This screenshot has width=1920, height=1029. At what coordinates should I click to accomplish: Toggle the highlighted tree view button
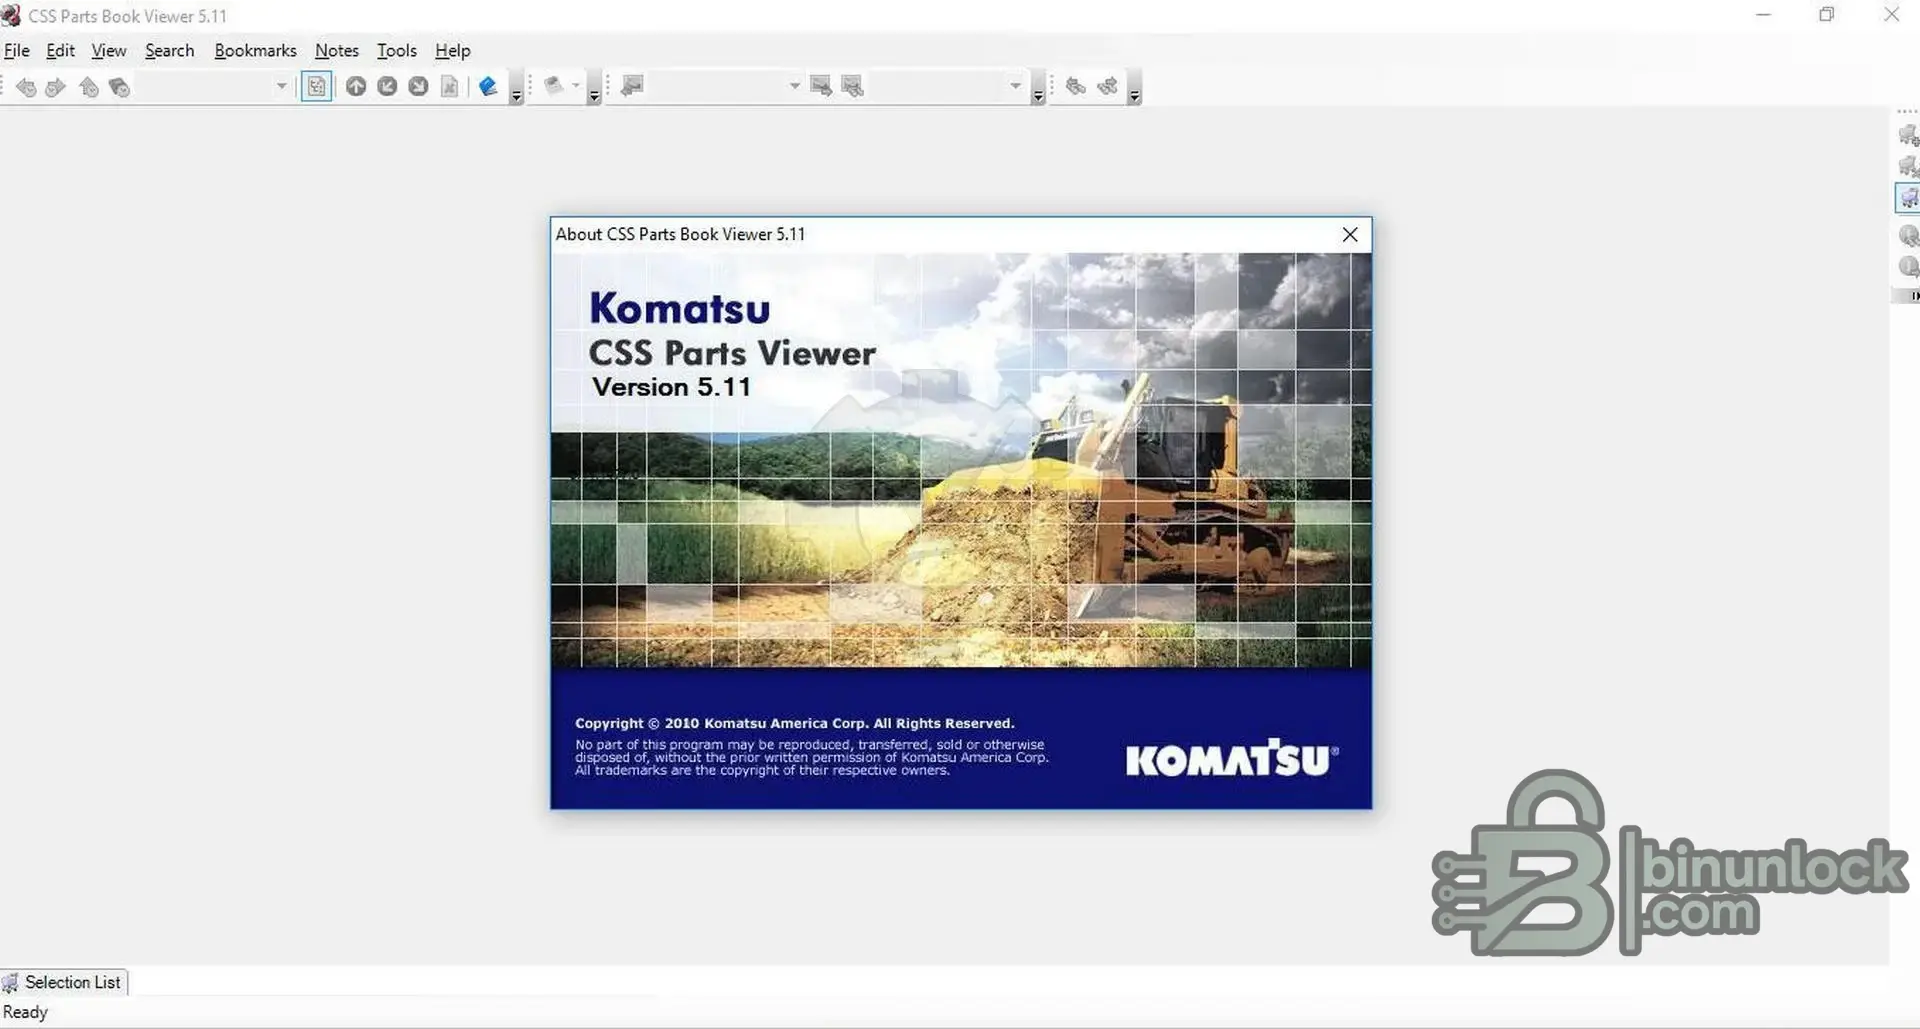(x=317, y=87)
